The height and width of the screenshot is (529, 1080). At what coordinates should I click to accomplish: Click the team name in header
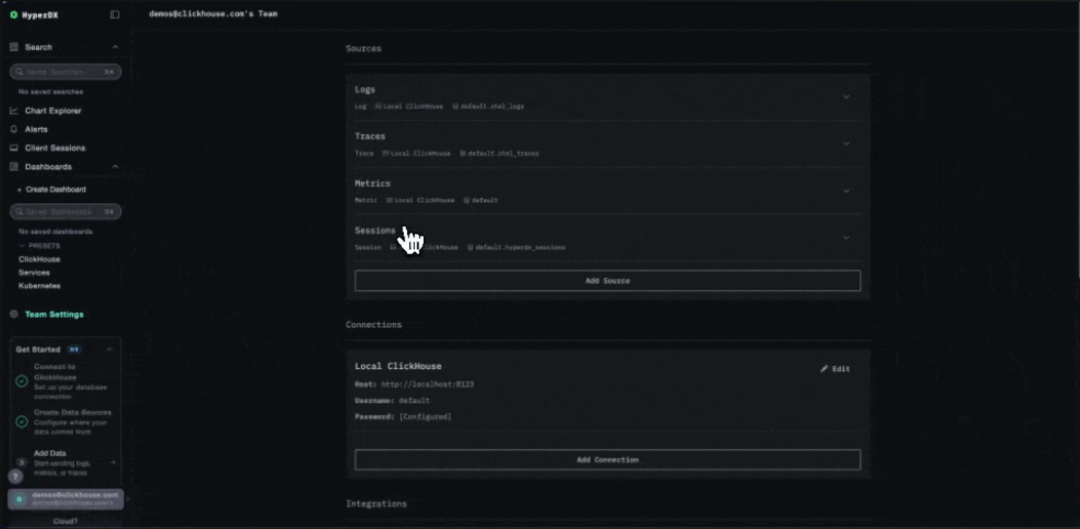[214, 13]
